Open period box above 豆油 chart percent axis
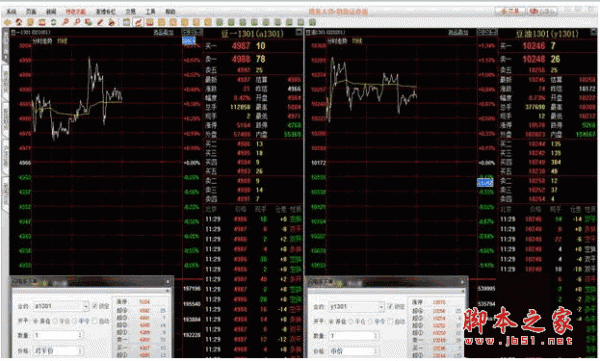 pyautogui.click(x=487, y=32)
